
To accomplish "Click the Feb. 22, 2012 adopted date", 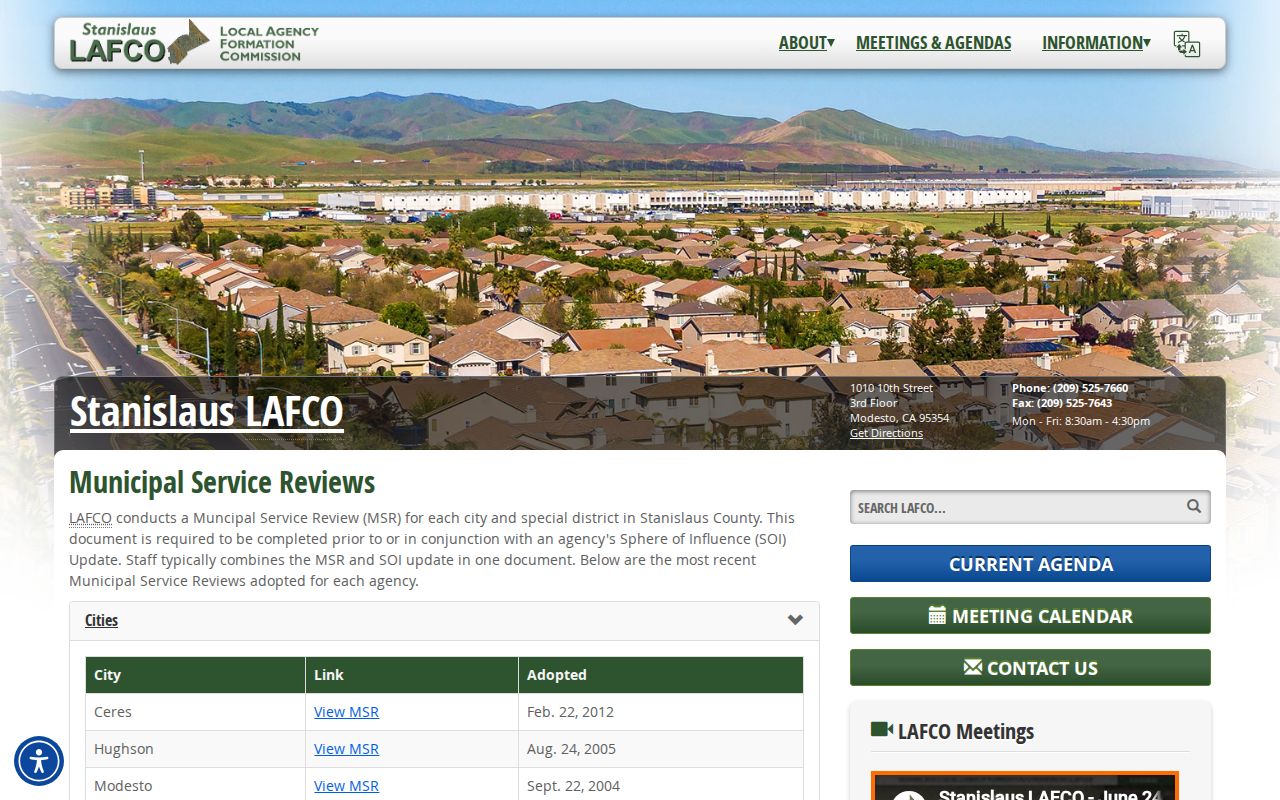I will point(570,712).
